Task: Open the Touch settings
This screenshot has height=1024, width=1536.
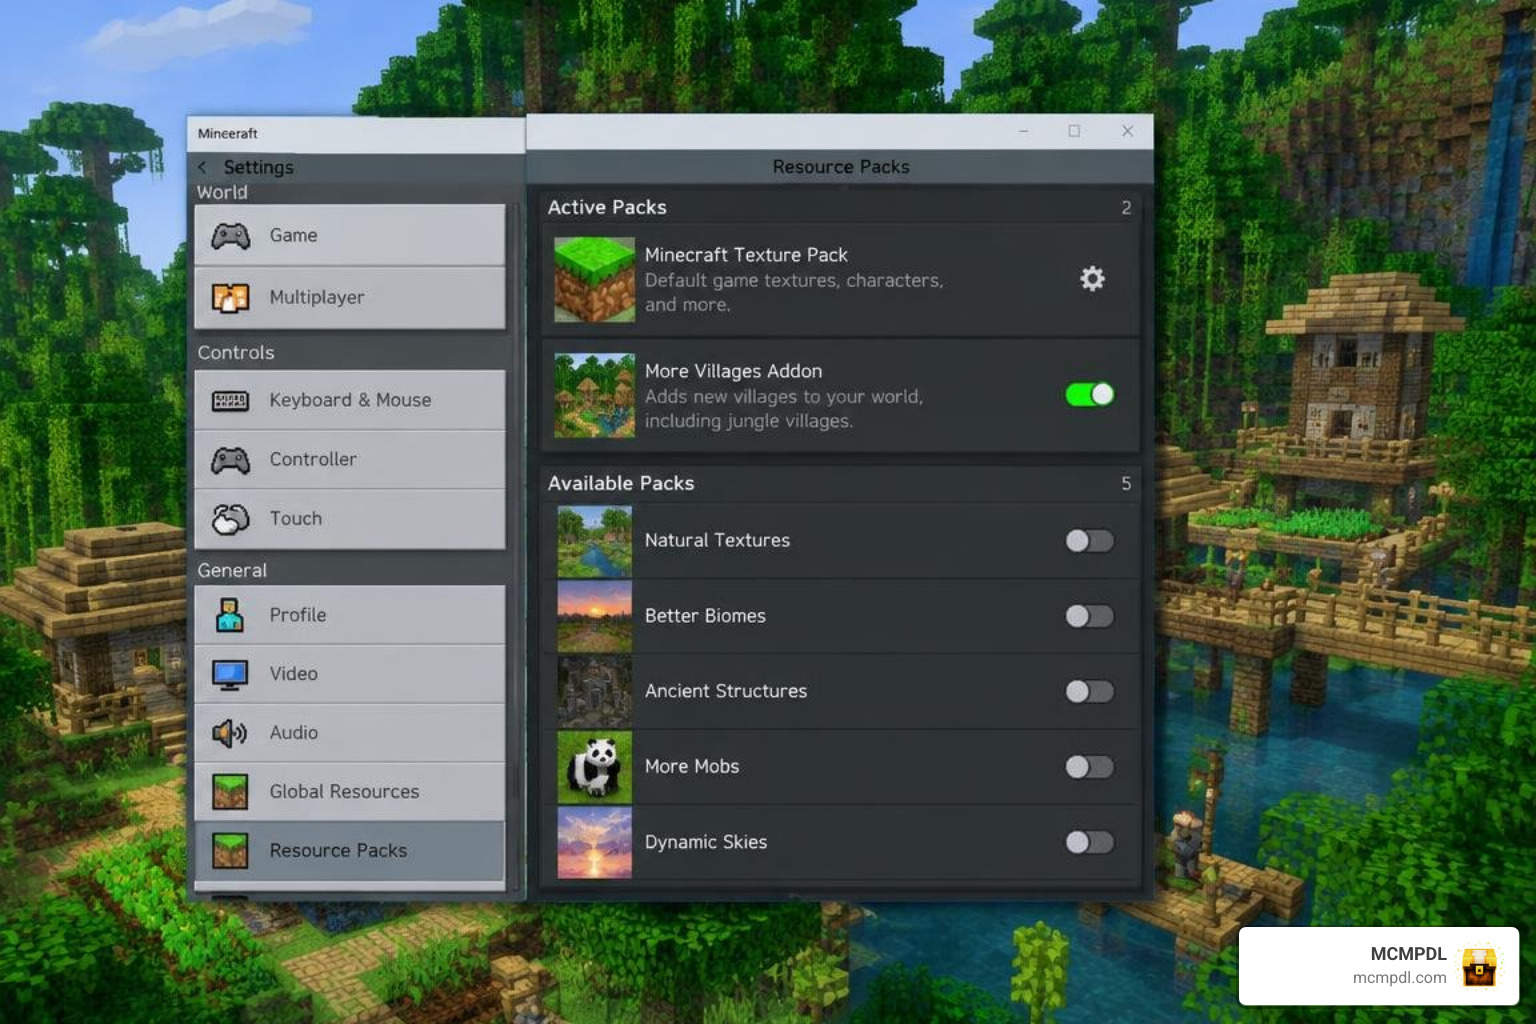Action: click(x=350, y=519)
